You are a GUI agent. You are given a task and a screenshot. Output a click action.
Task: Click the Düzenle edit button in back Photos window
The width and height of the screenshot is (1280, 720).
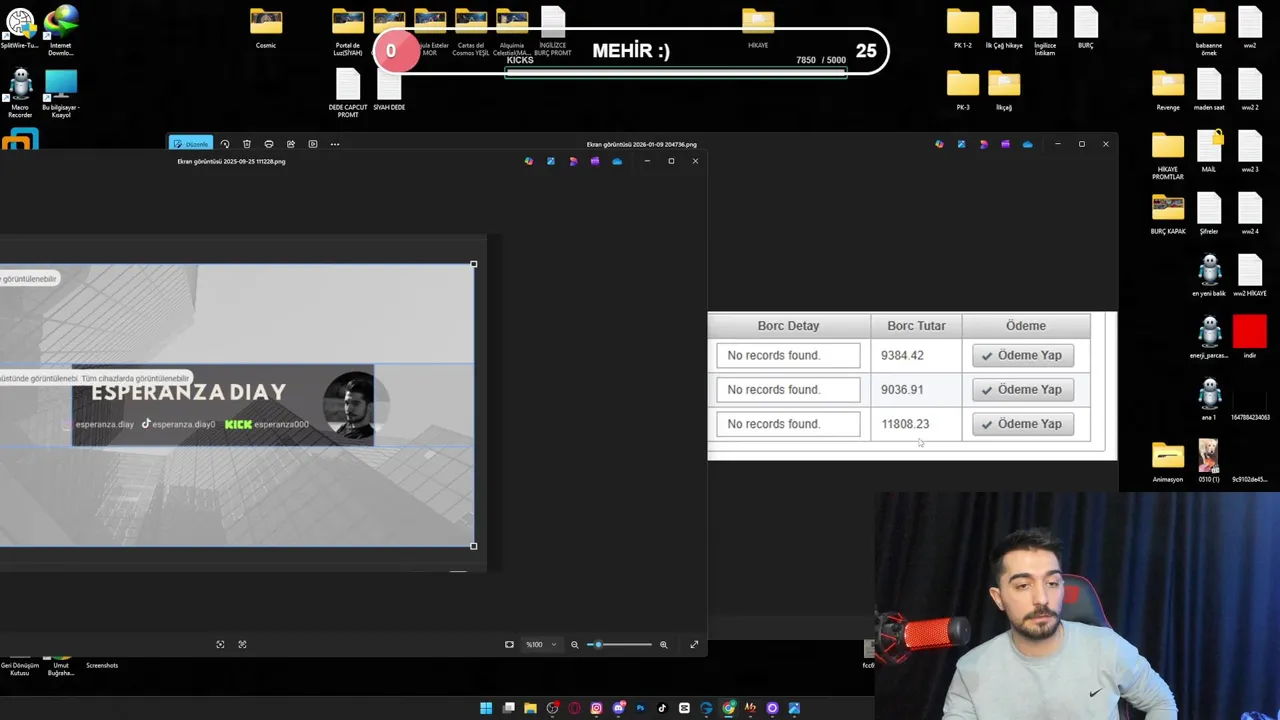pyautogui.click(x=190, y=144)
